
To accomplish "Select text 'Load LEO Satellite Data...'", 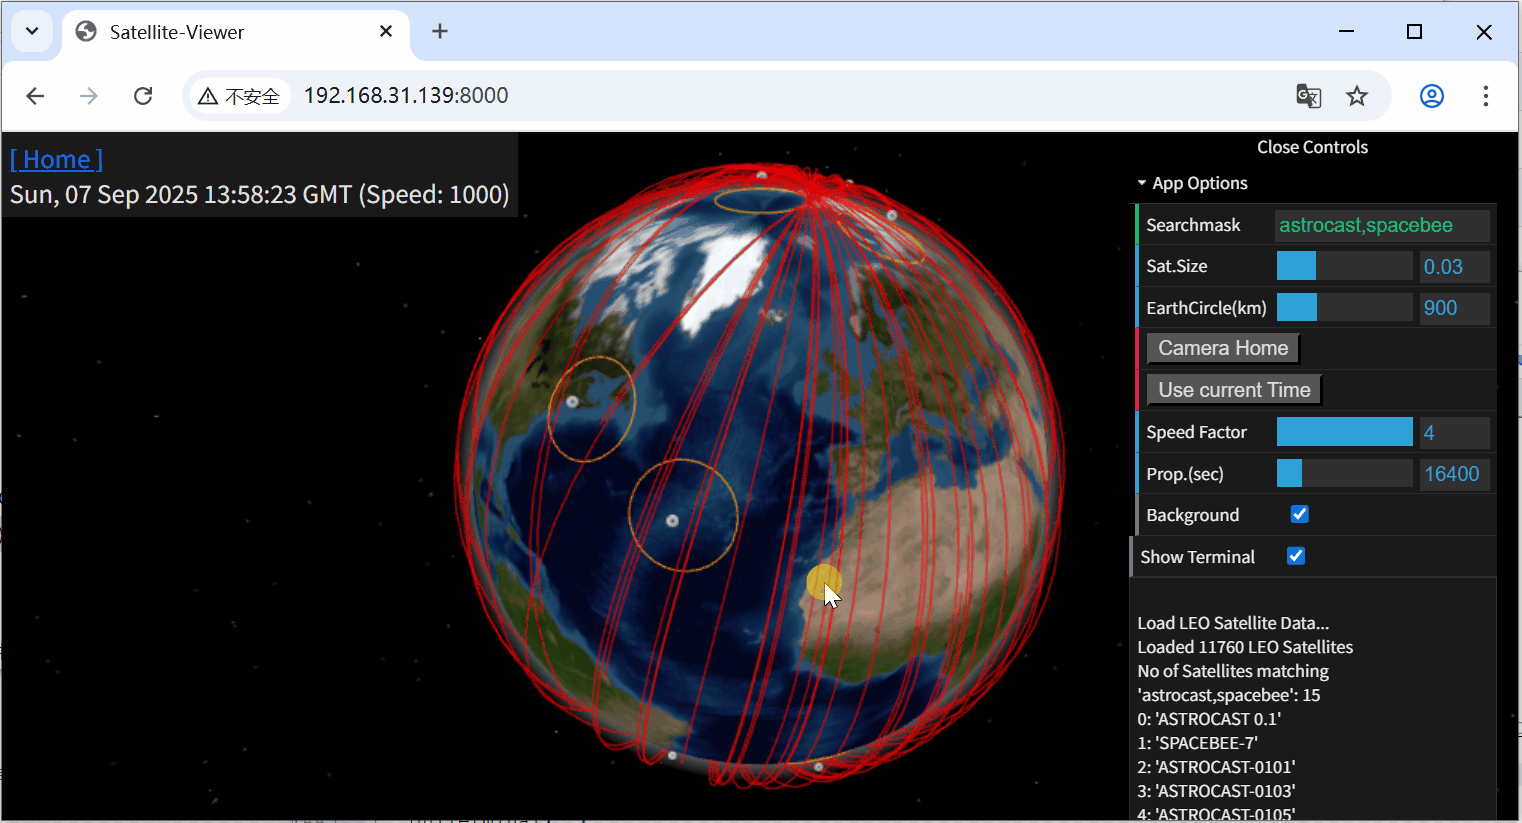I will (x=1233, y=623).
